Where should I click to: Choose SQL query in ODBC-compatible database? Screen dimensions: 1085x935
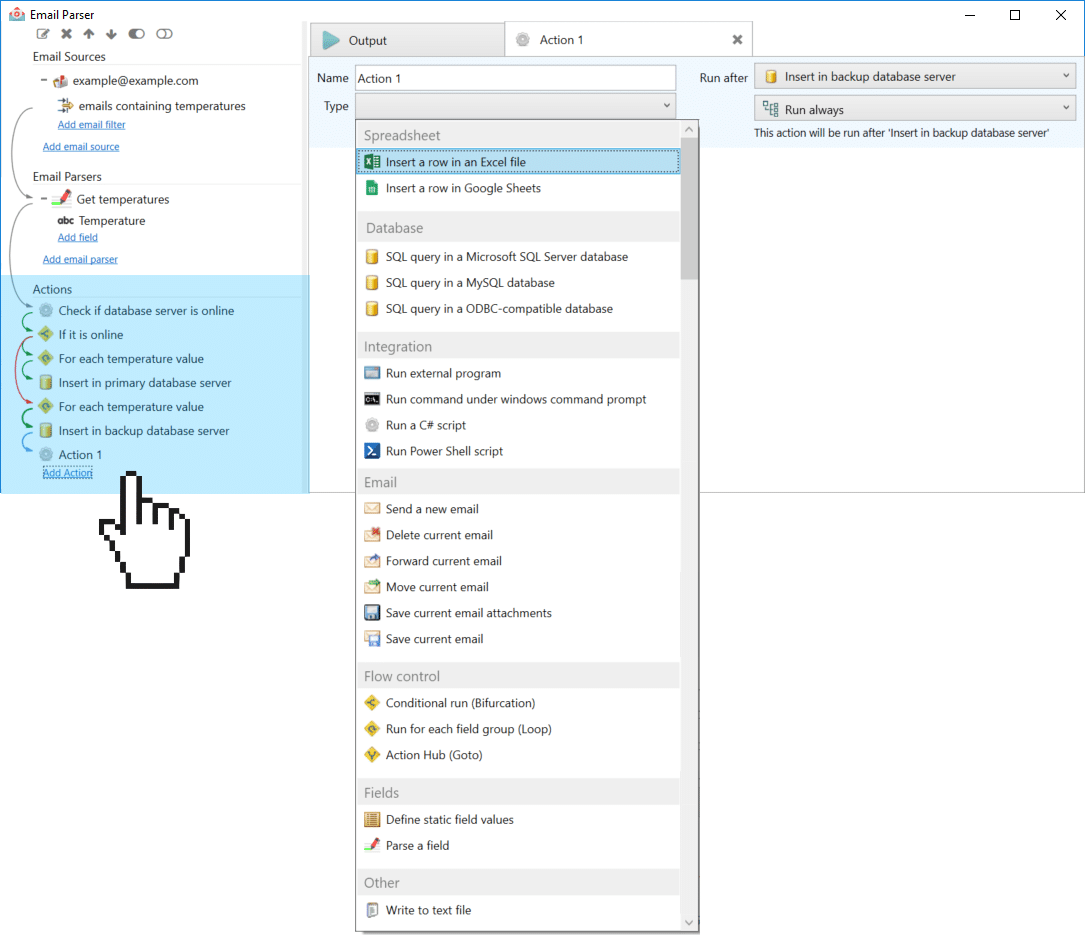coord(518,309)
